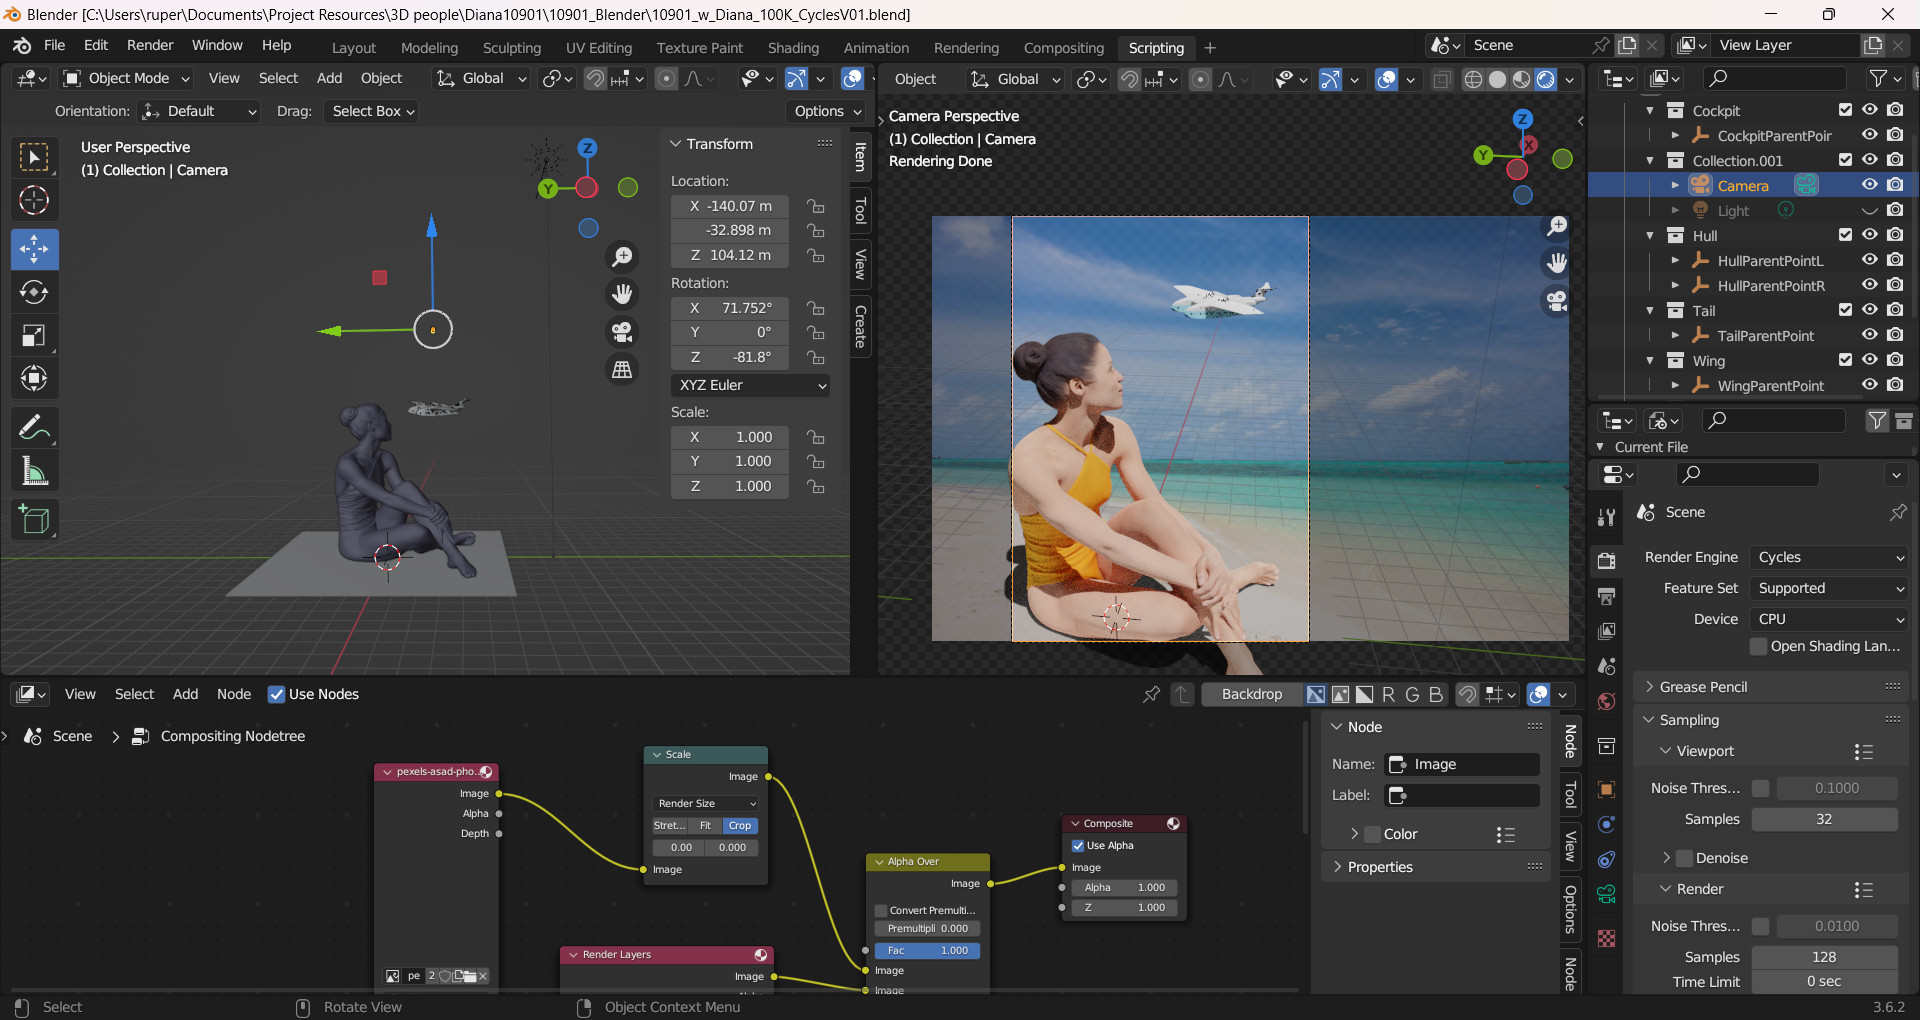Screen dimensions: 1920x1020
Task: Click Add in 3D viewport header
Action: 329,78
